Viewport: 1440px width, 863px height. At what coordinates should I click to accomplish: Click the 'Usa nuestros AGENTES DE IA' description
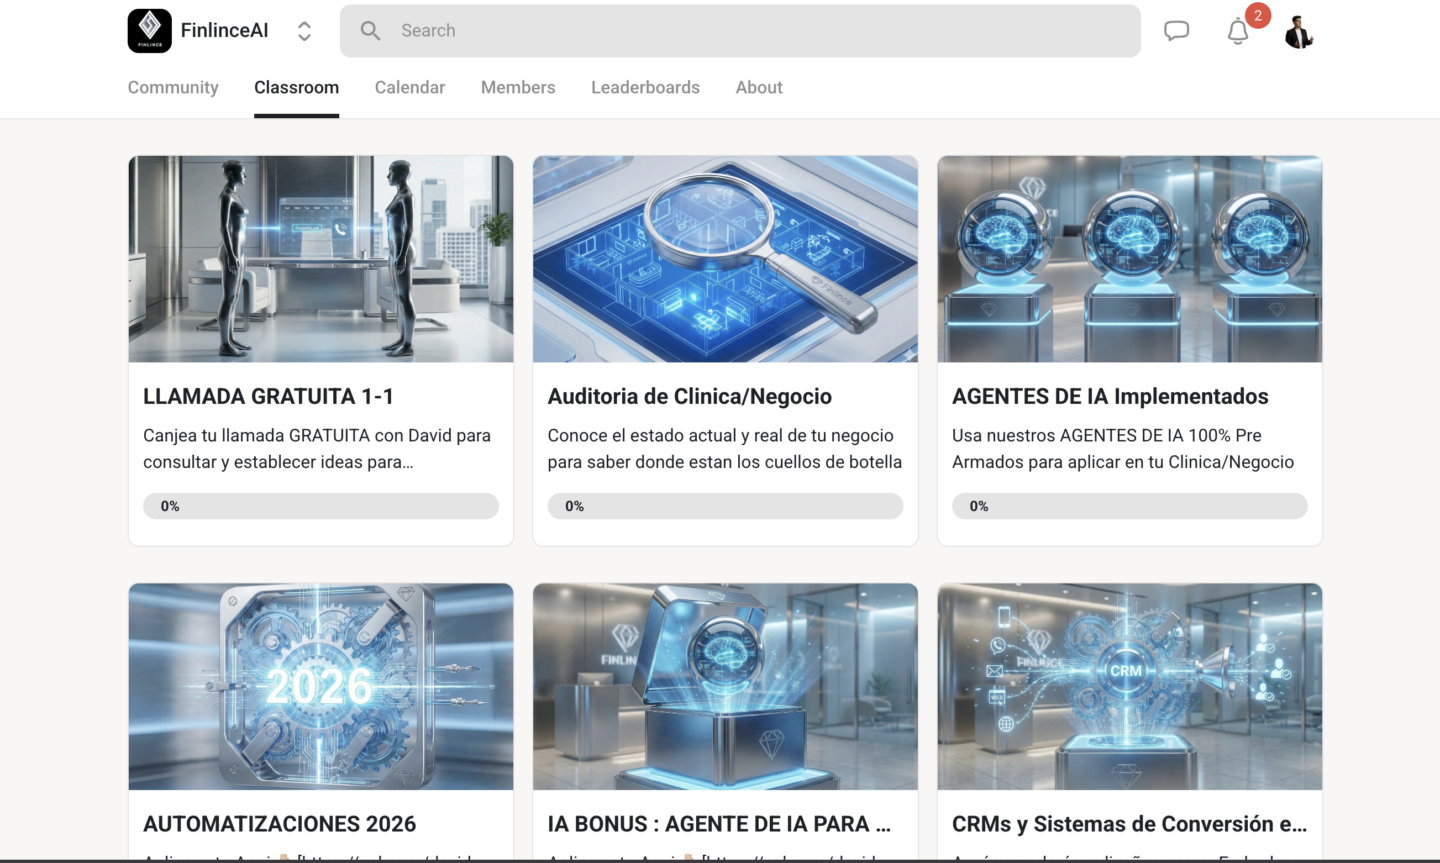[1123, 449]
